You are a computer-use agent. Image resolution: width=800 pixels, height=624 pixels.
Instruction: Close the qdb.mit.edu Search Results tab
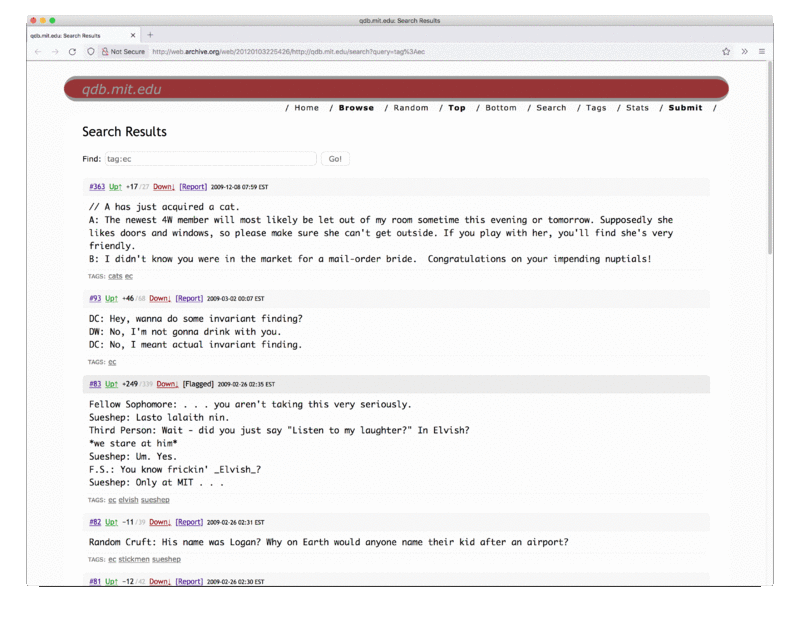[x=135, y=35]
